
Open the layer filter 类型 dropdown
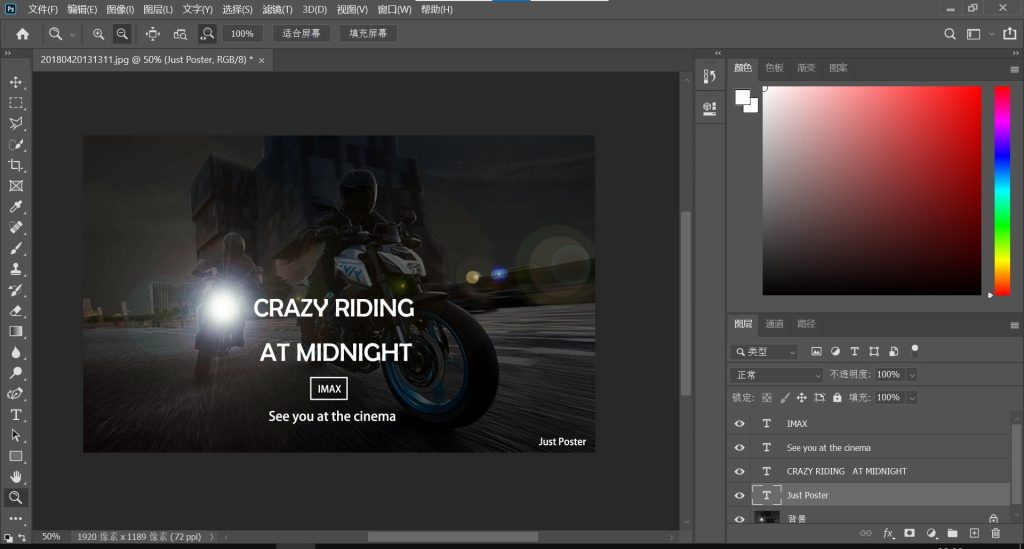(765, 352)
